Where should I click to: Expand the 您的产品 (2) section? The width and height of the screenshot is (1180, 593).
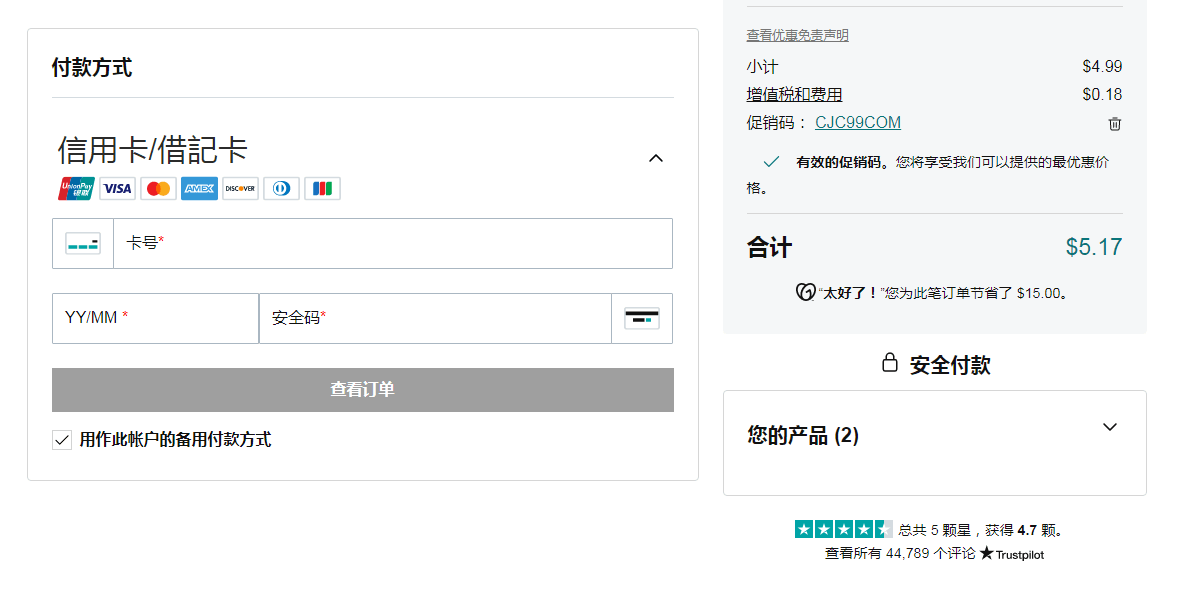pyautogui.click(x=1110, y=427)
